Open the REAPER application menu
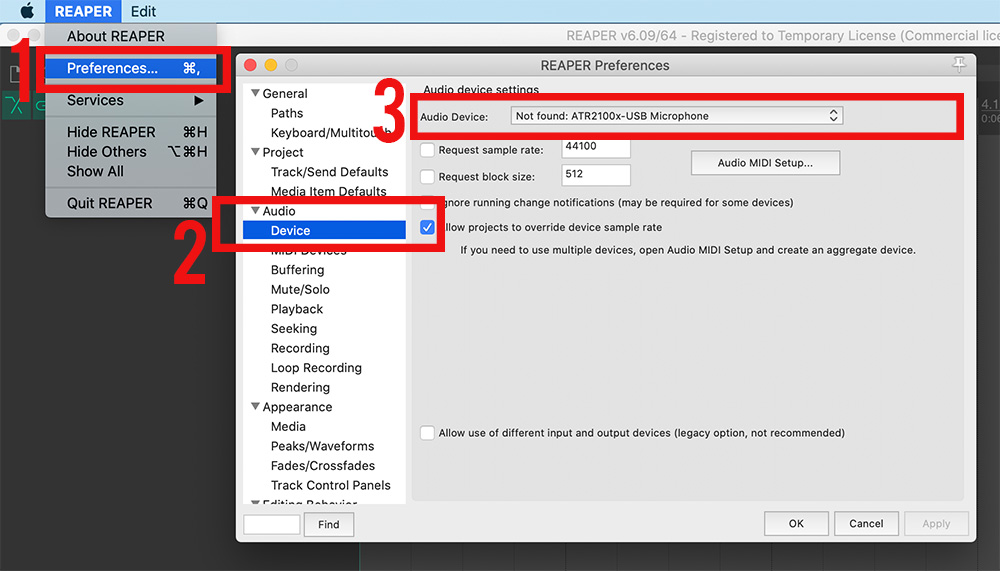Image resolution: width=1000 pixels, height=571 pixels. pyautogui.click(x=83, y=11)
